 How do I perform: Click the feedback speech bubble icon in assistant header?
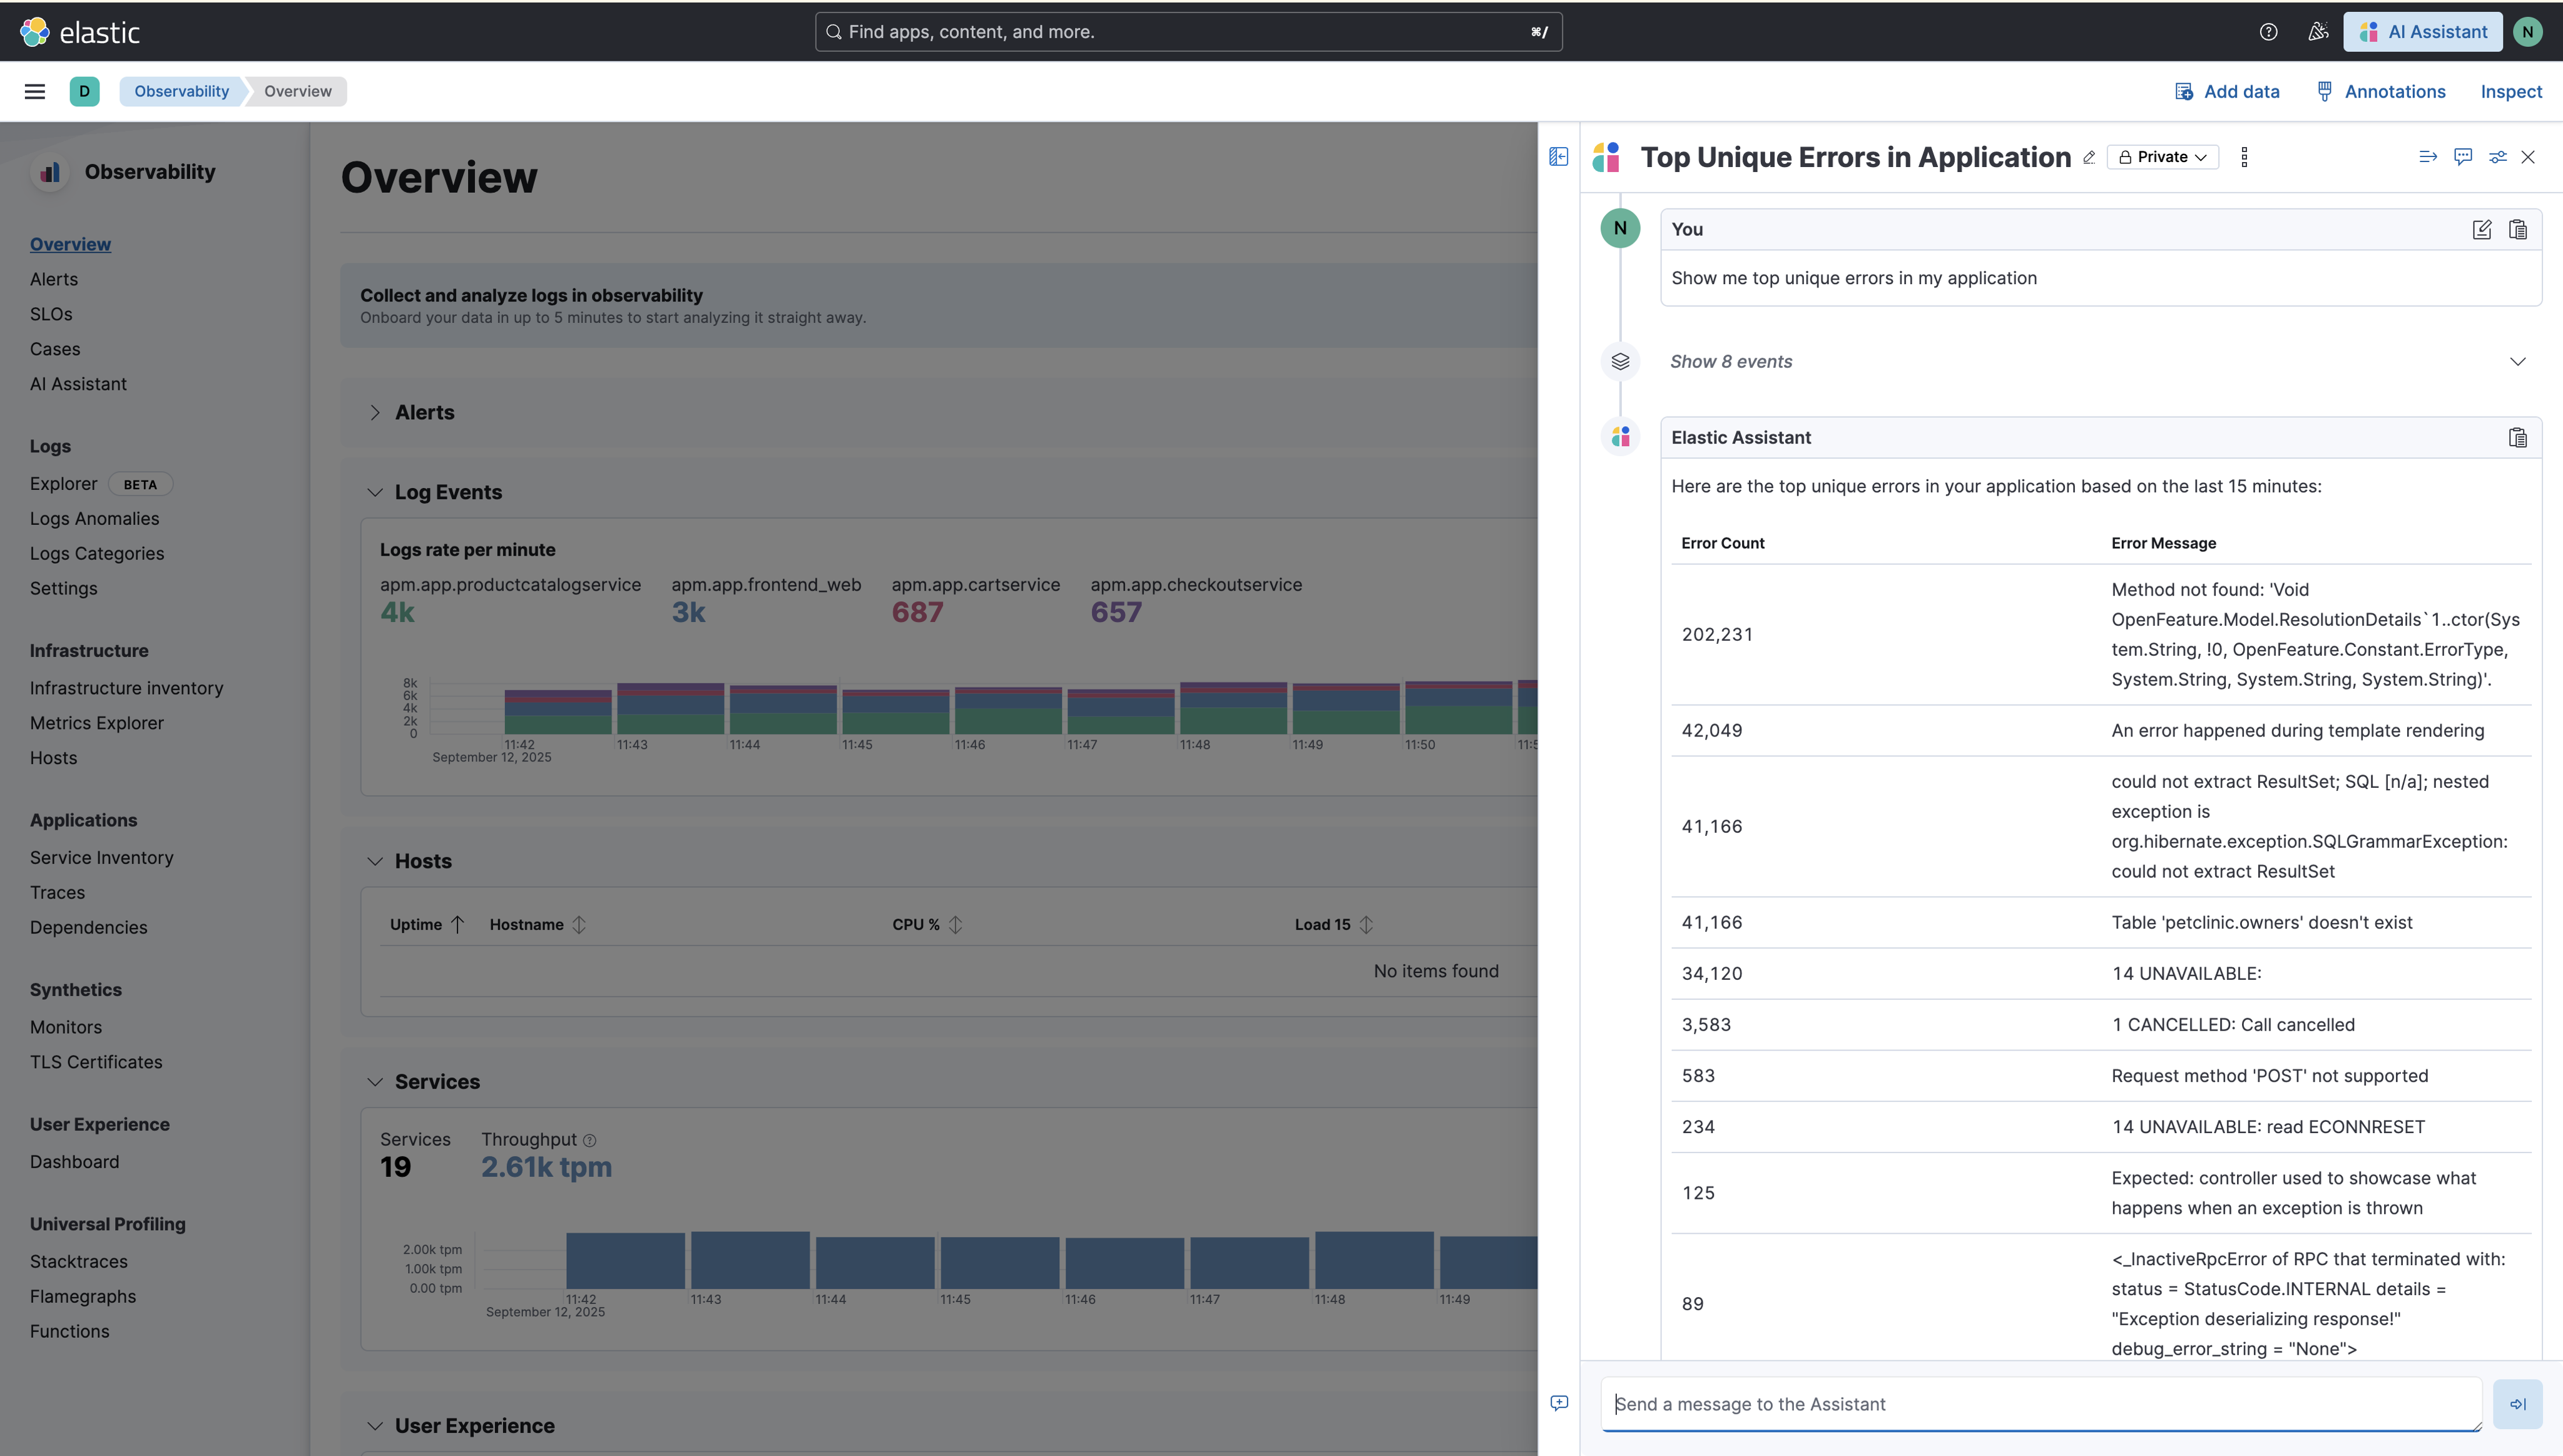pos(2463,157)
